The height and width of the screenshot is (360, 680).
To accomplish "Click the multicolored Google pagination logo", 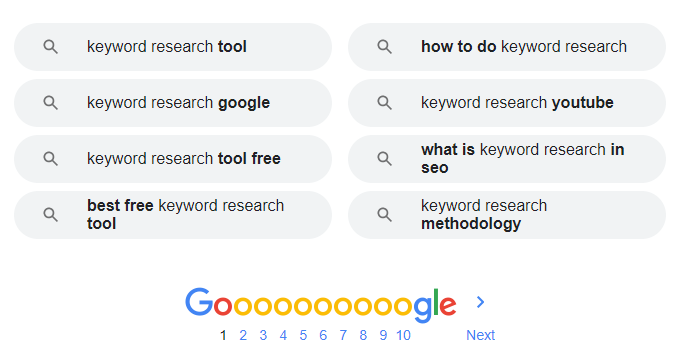I will 320,304.
